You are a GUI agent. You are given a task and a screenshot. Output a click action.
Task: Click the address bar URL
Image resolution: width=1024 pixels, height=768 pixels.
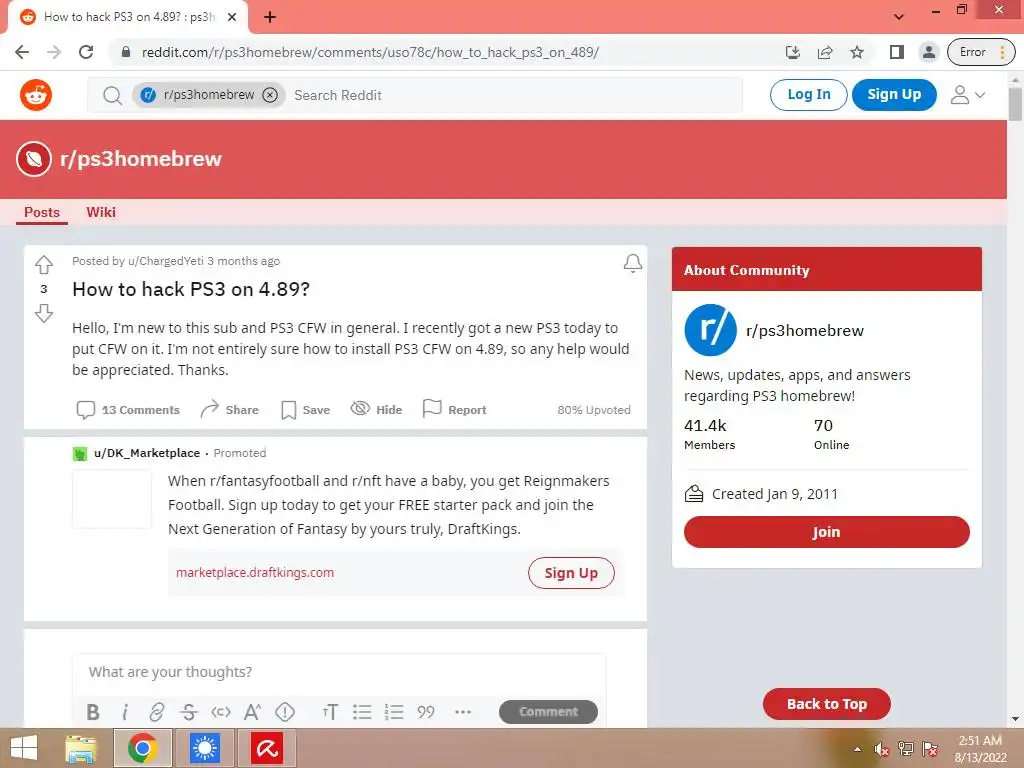click(370, 52)
